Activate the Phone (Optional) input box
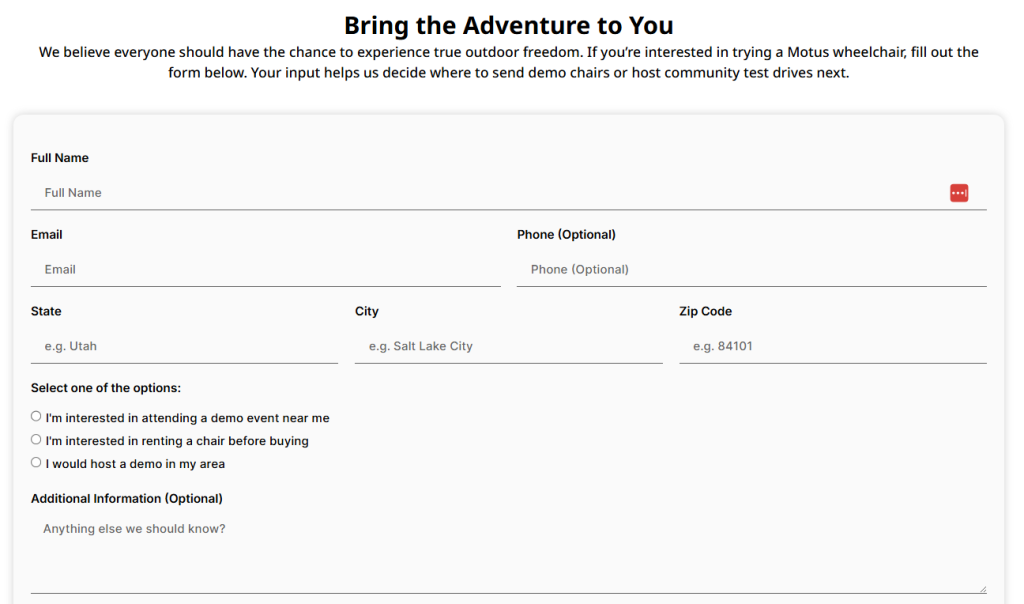1024x604 pixels. click(x=751, y=270)
